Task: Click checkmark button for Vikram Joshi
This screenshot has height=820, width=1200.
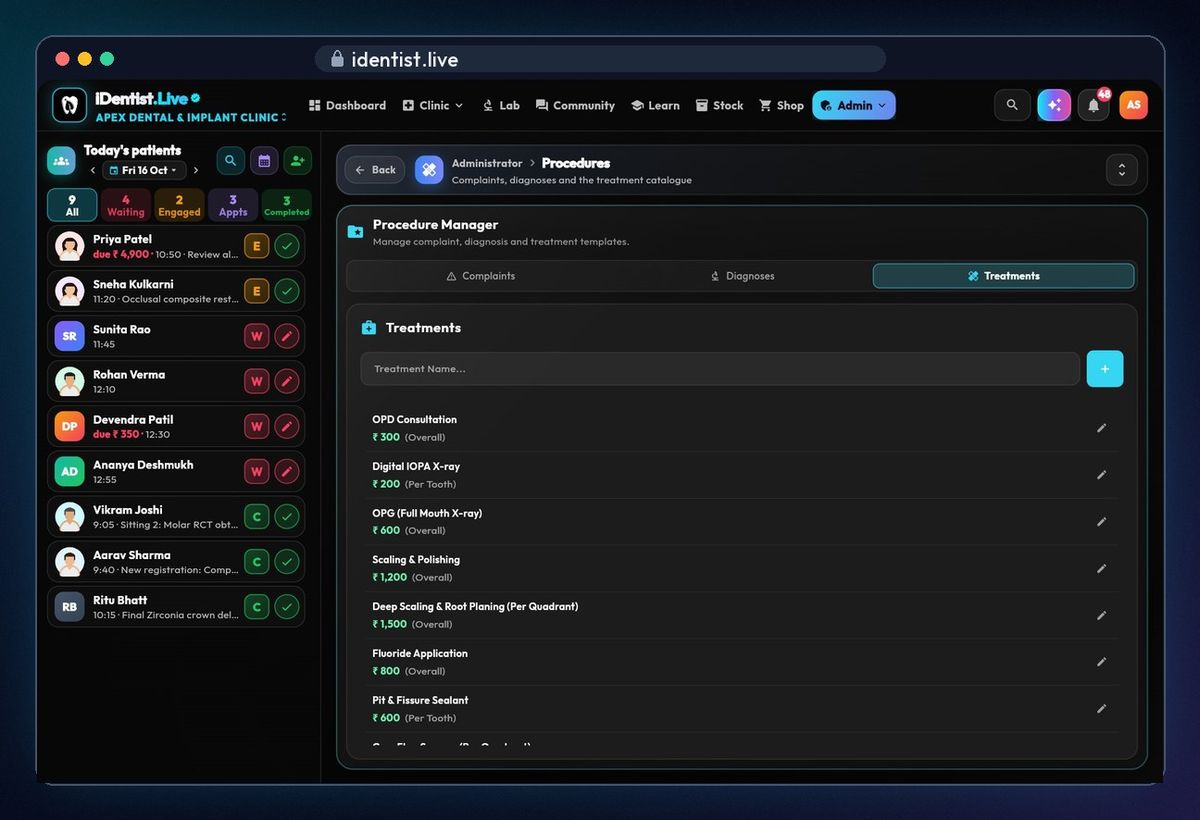Action: pos(287,517)
